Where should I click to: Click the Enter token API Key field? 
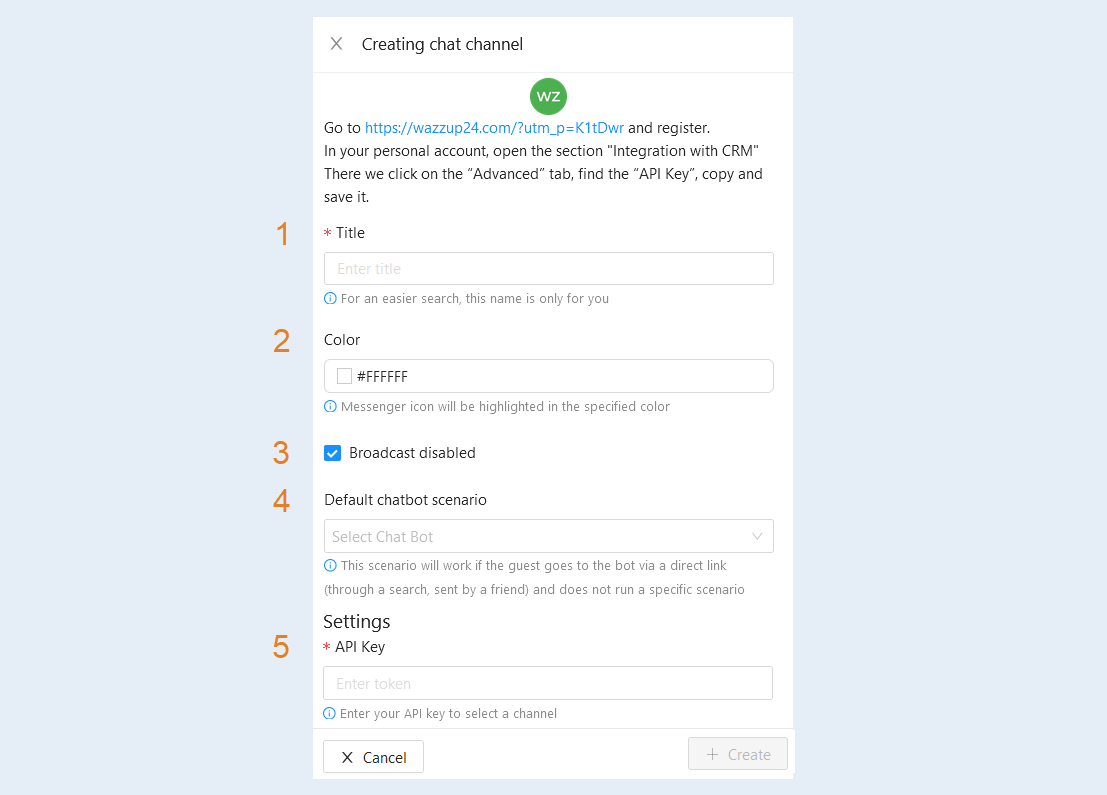coord(548,683)
